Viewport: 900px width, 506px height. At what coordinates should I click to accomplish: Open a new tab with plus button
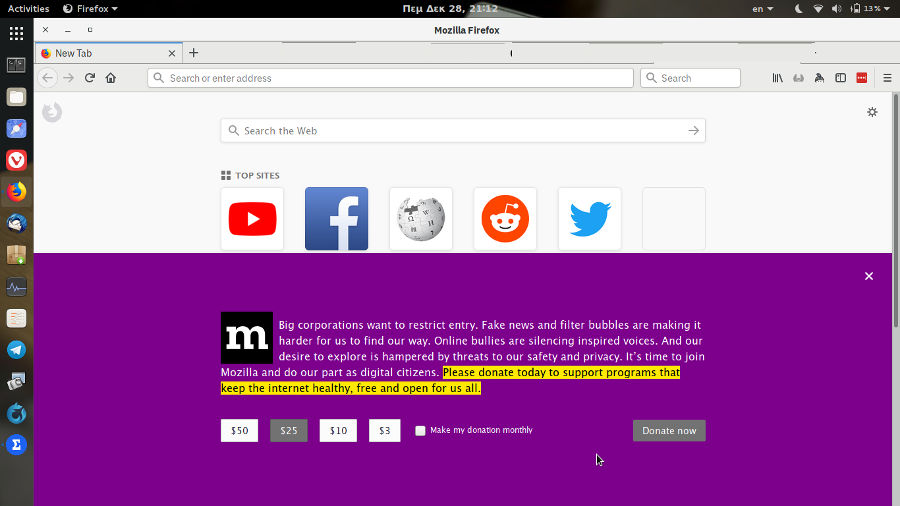click(x=193, y=53)
